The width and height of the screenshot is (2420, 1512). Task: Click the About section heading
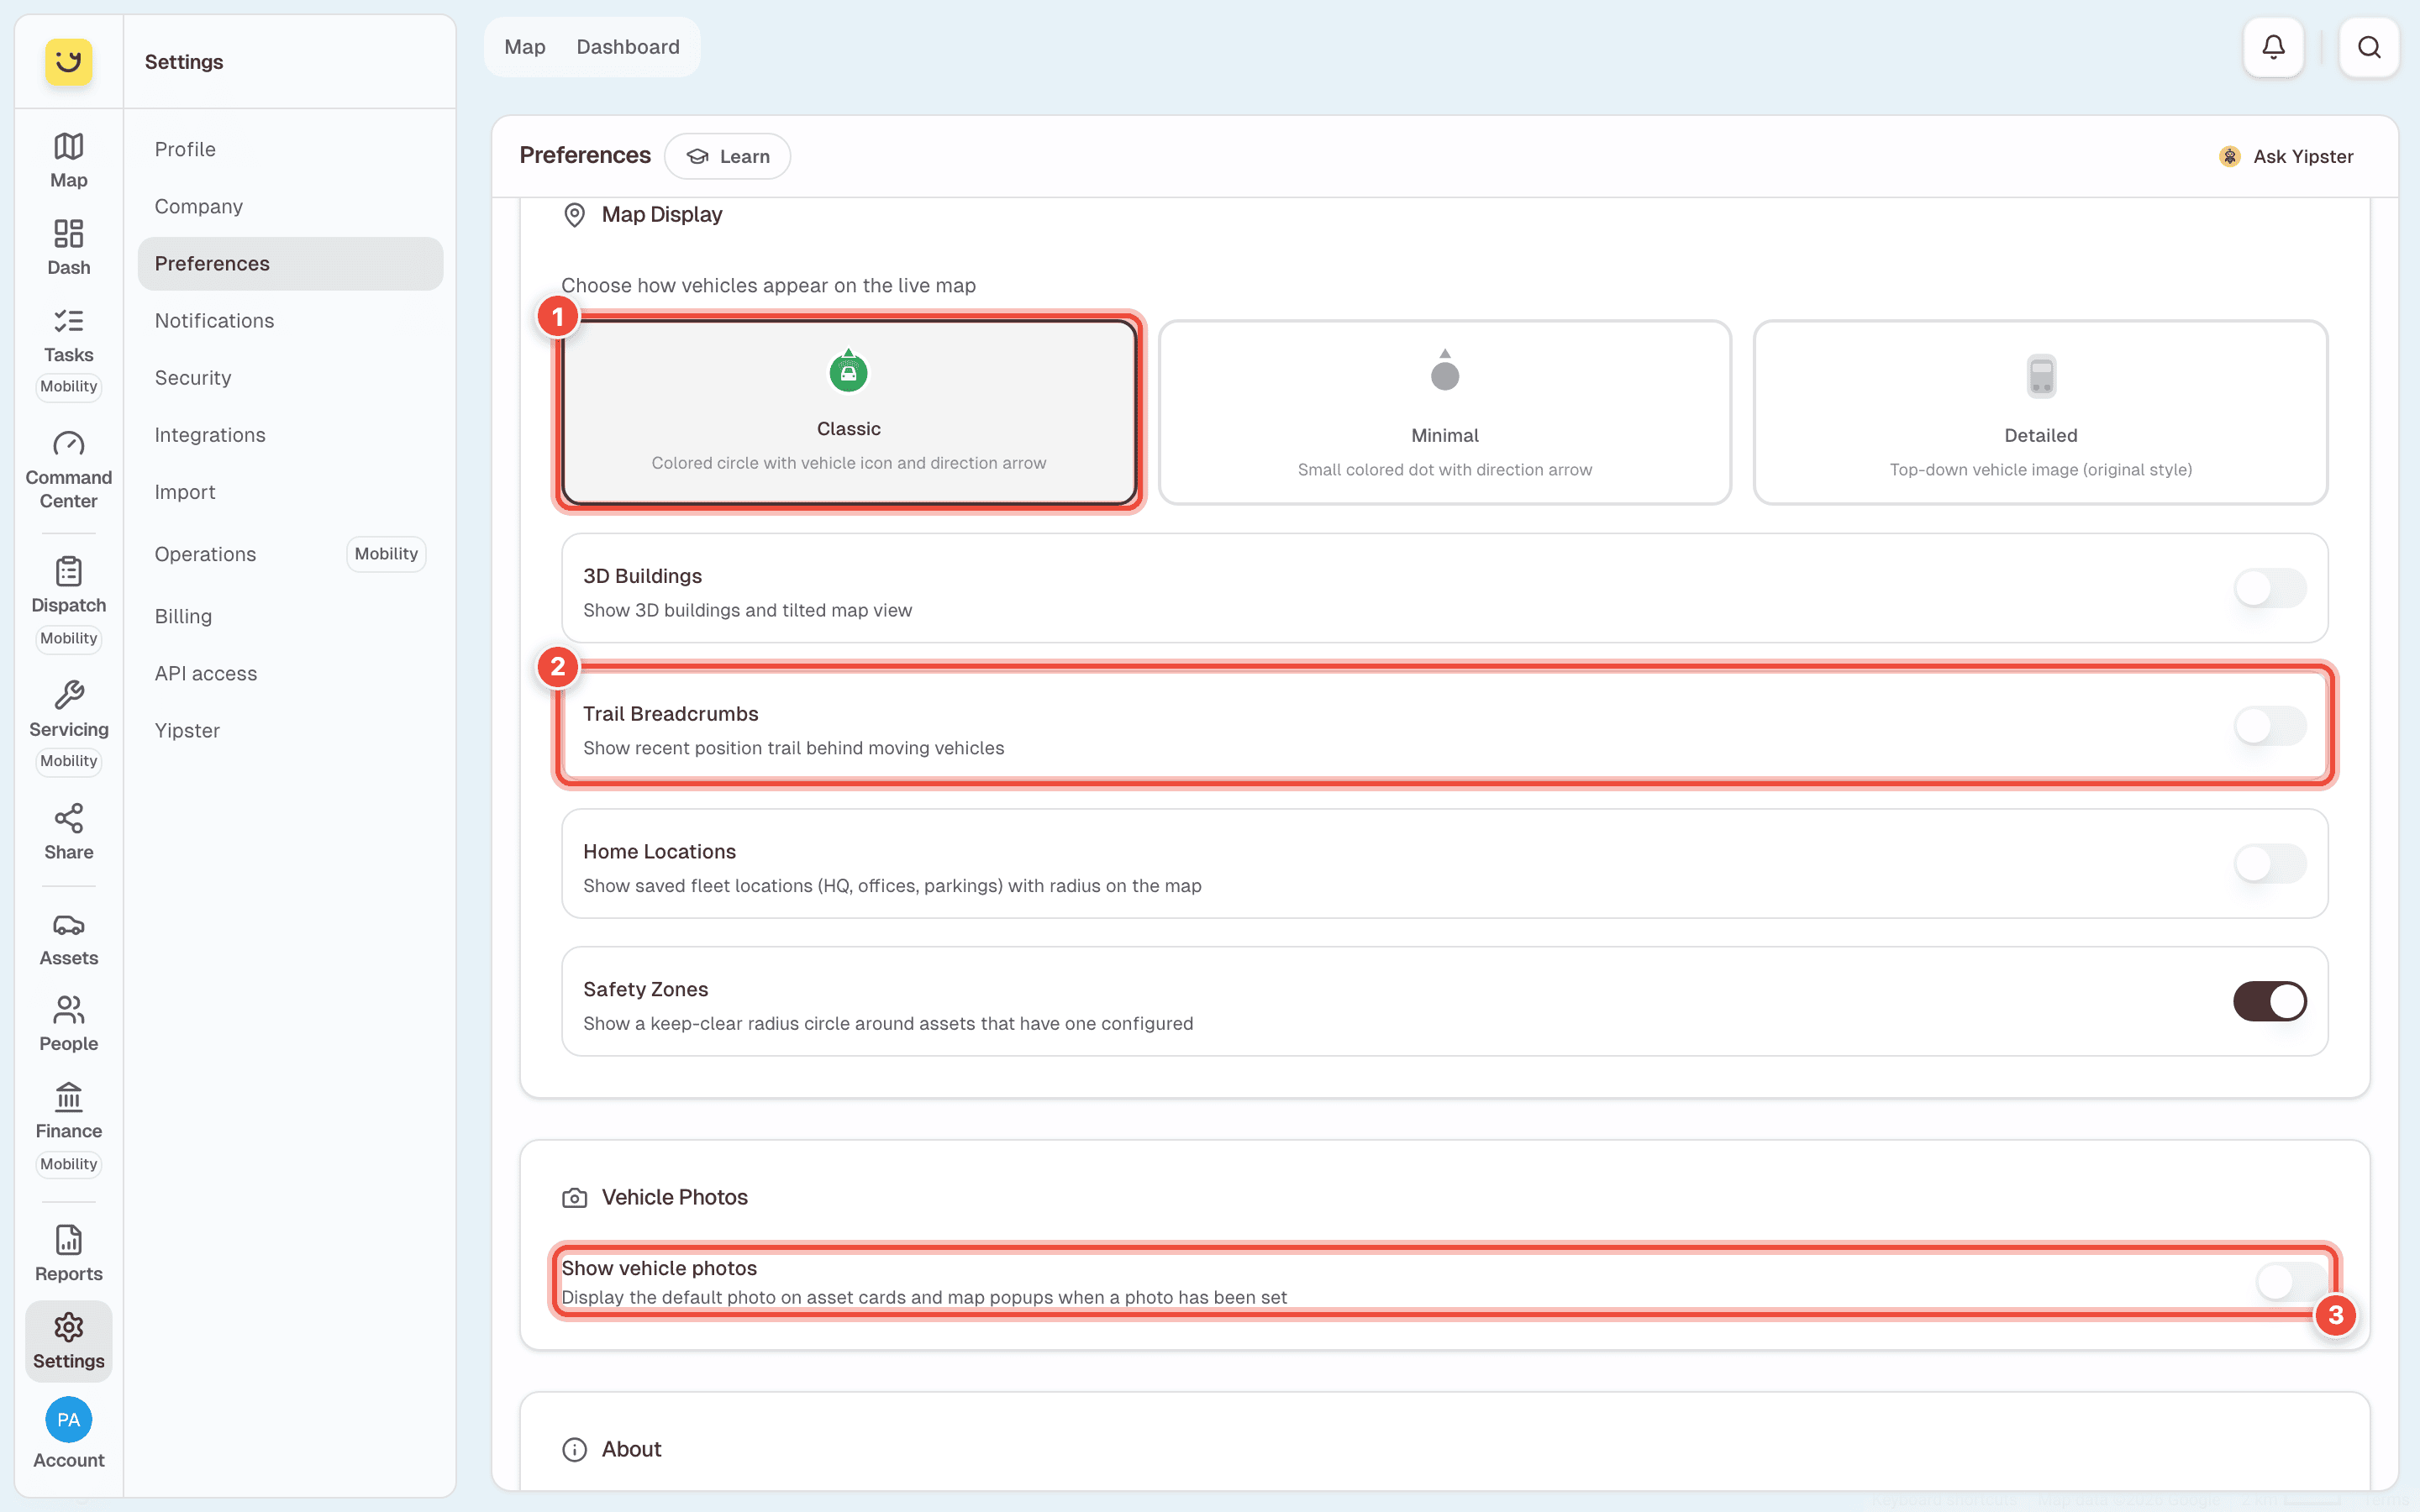(x=631, y=1449)
